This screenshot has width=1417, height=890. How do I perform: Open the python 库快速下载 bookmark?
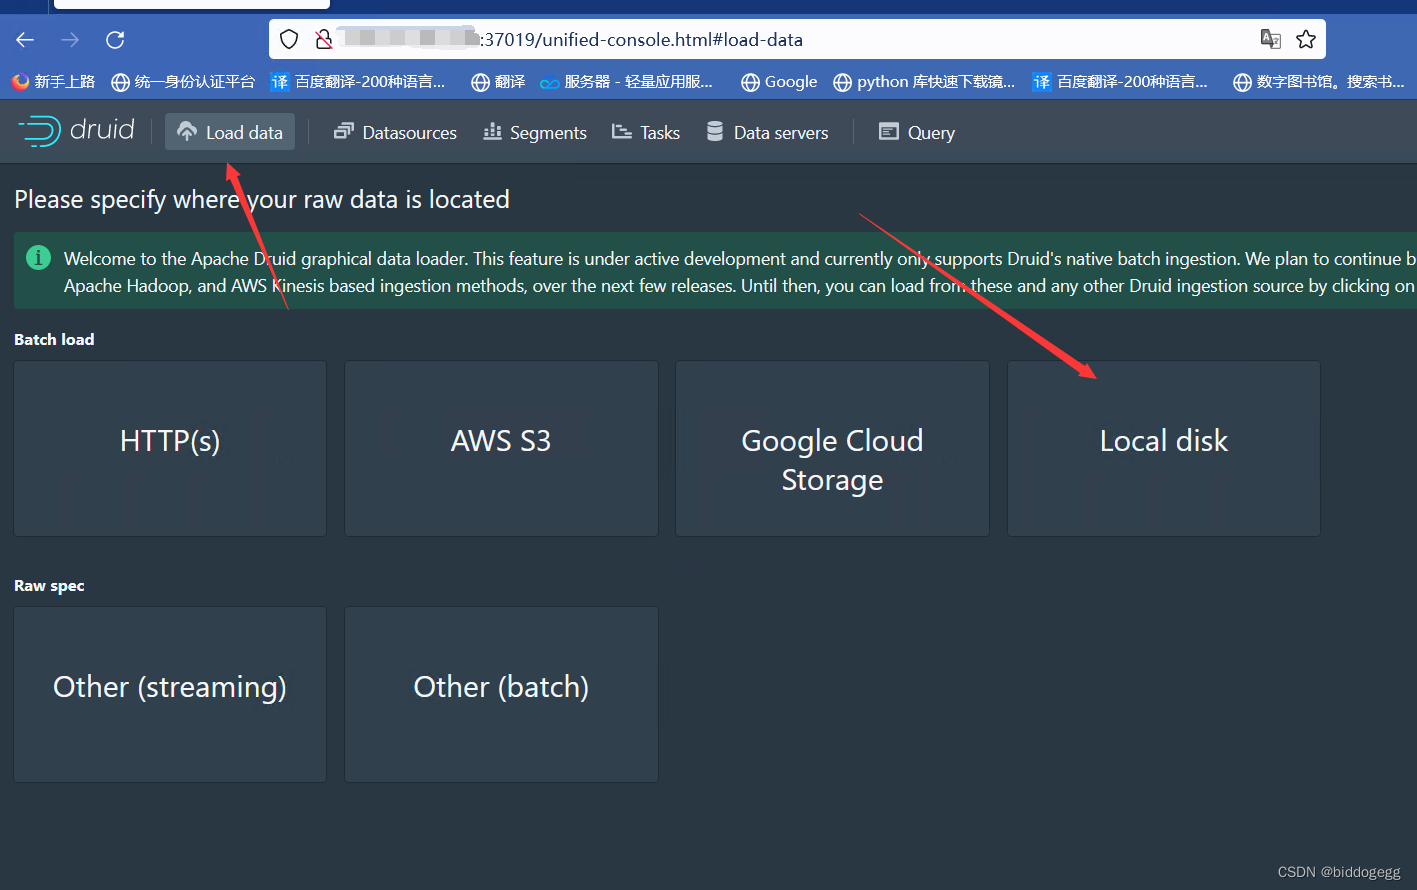pos(924,82)
